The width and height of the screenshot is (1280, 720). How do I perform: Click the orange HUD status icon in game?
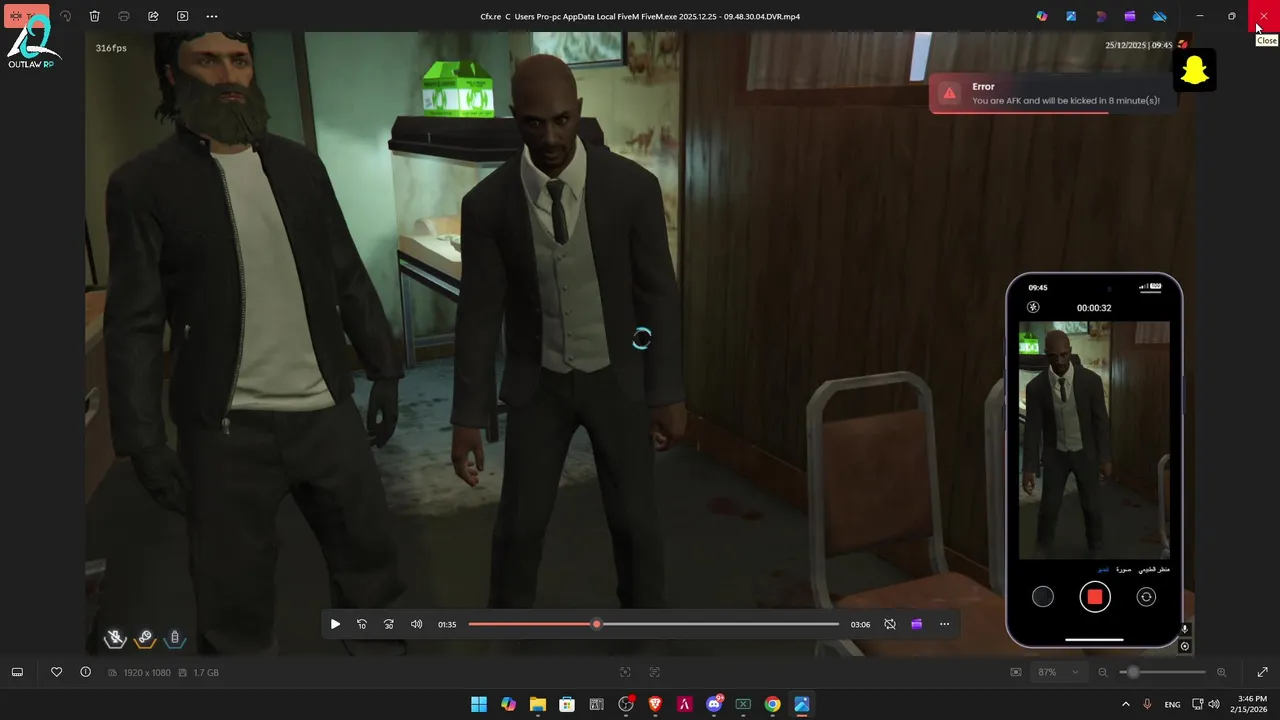[145, 638]
